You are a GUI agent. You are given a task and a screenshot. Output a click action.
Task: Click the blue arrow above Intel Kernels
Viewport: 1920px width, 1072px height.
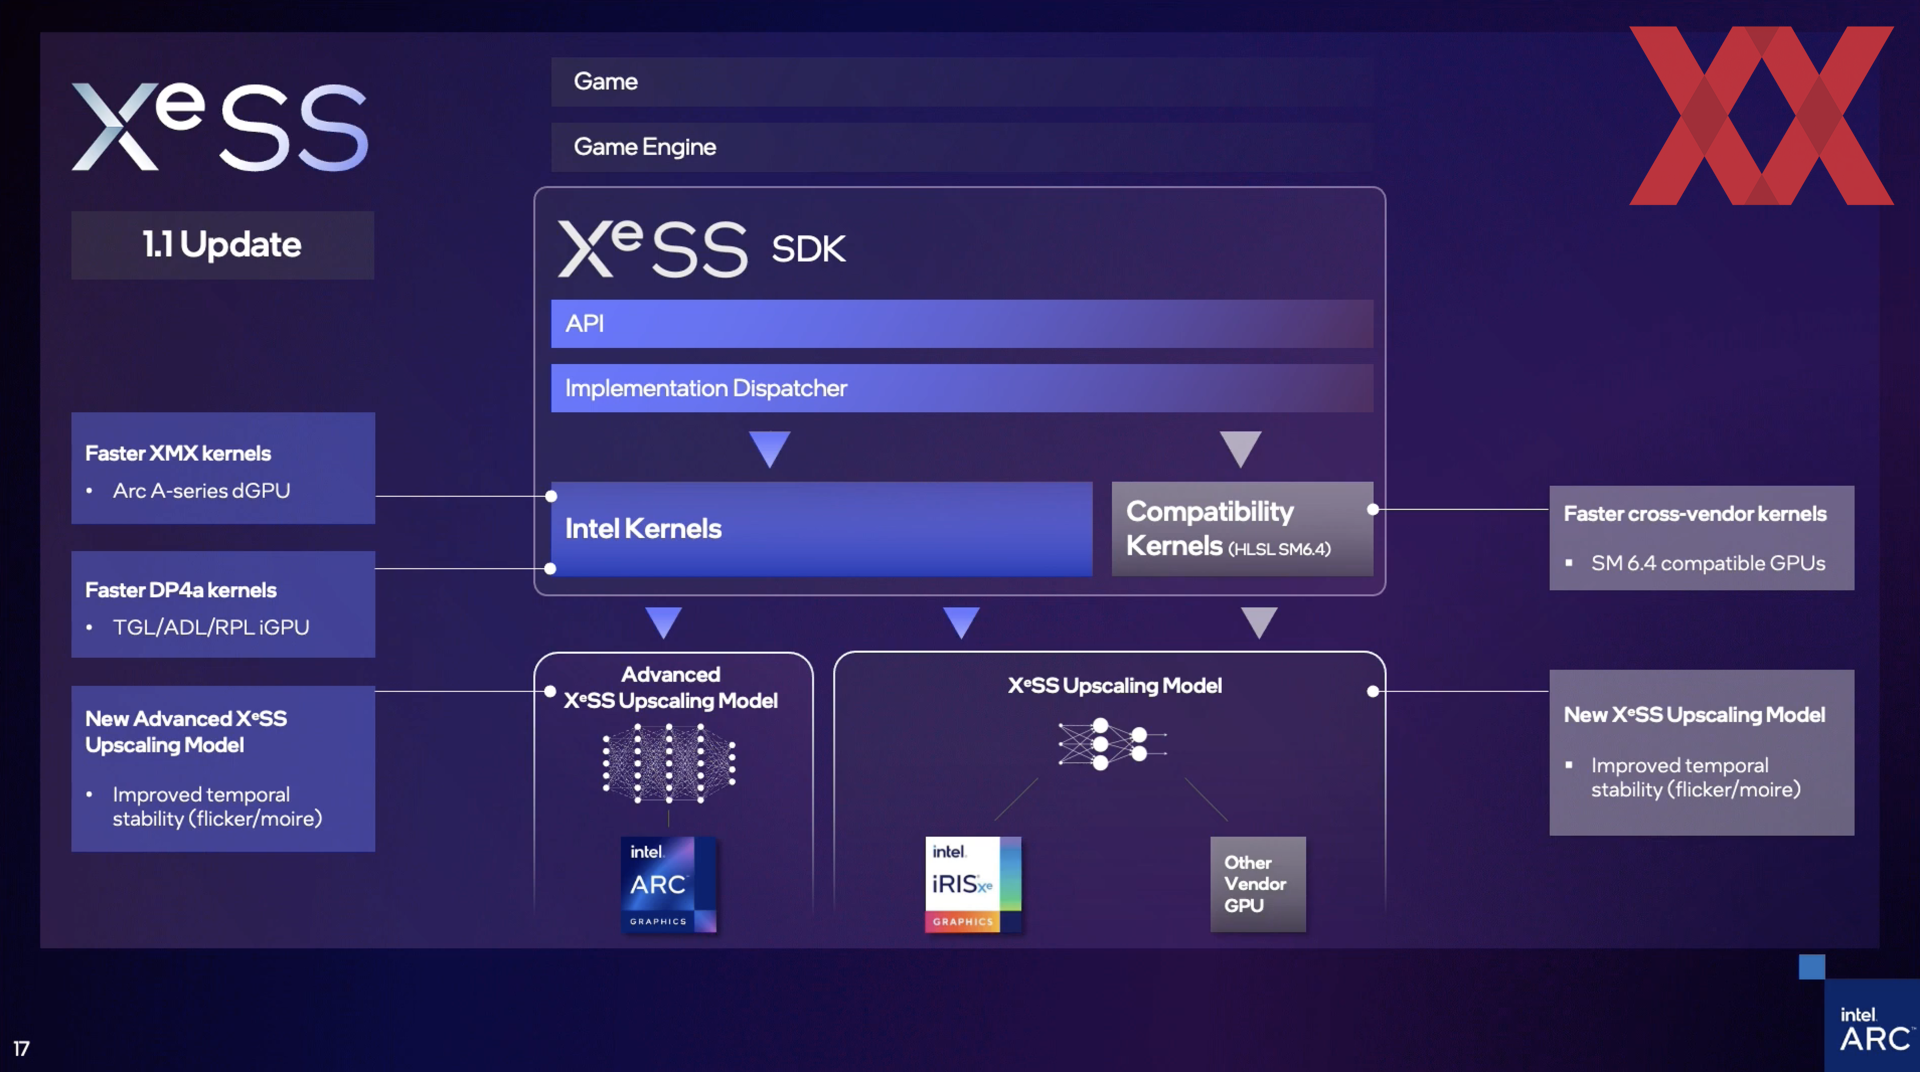click(769, 449)
